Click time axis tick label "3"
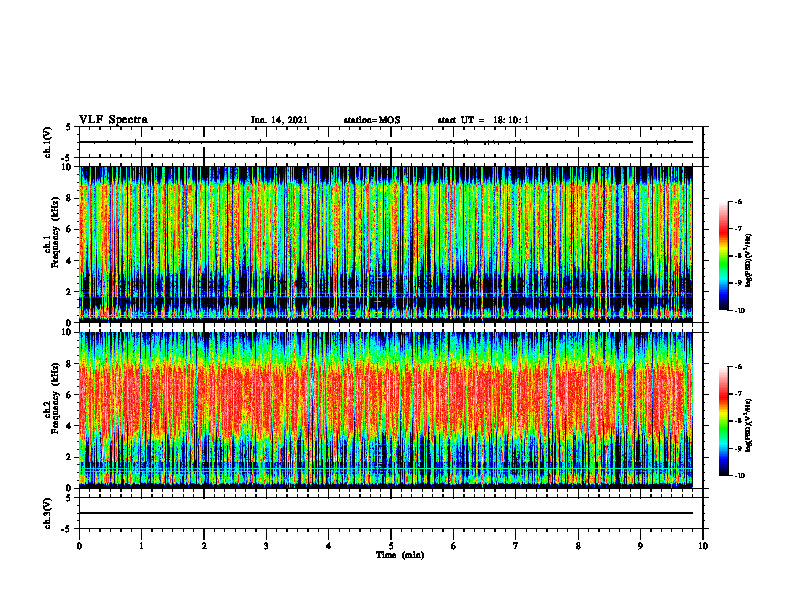Screen dimensions: 792x612 pos(266,546)
